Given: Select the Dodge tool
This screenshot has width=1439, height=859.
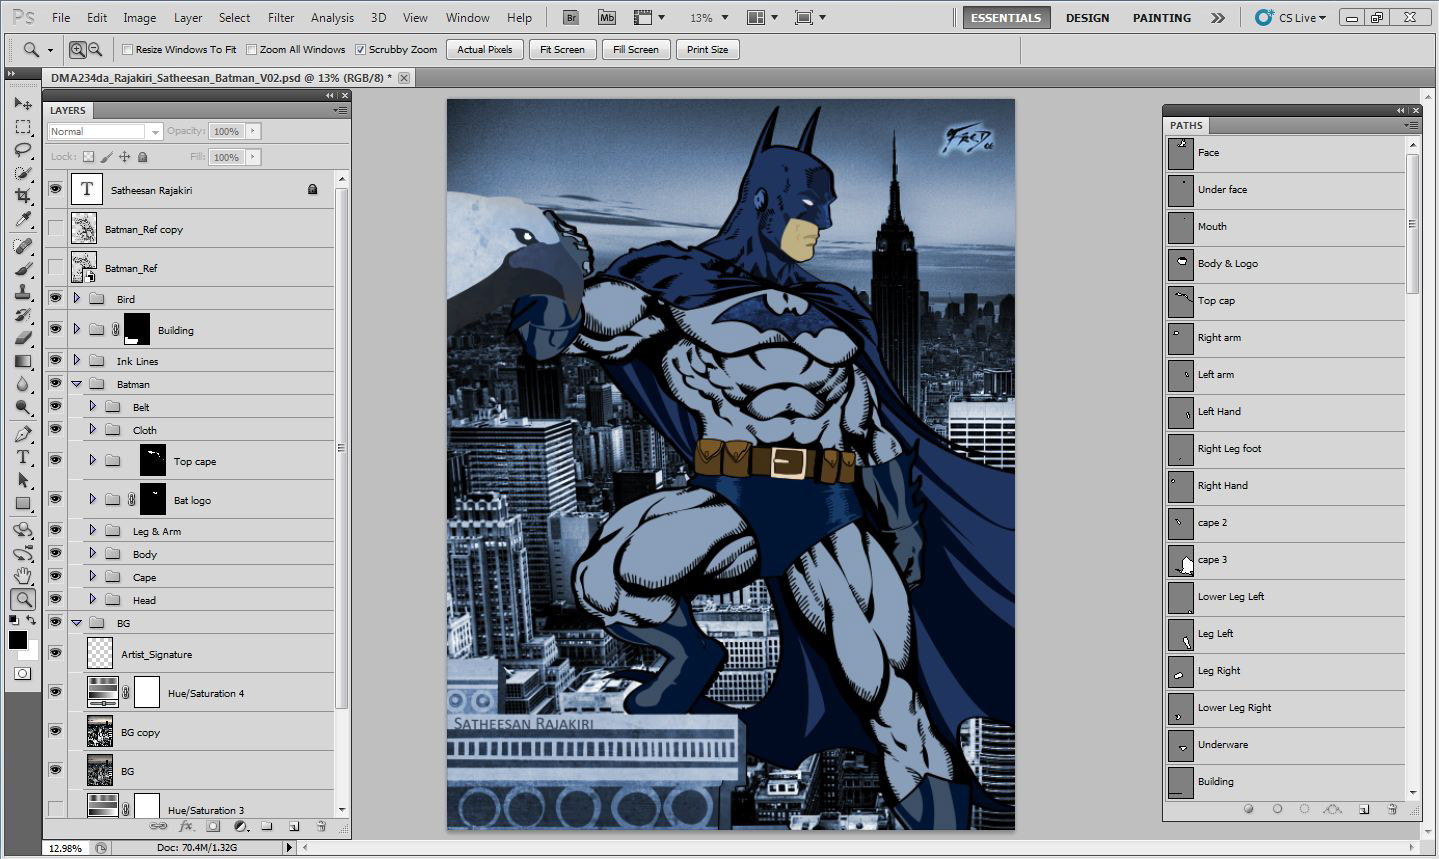Looking at the screenshot, I should pyautogui.click(x=23, y=407).
